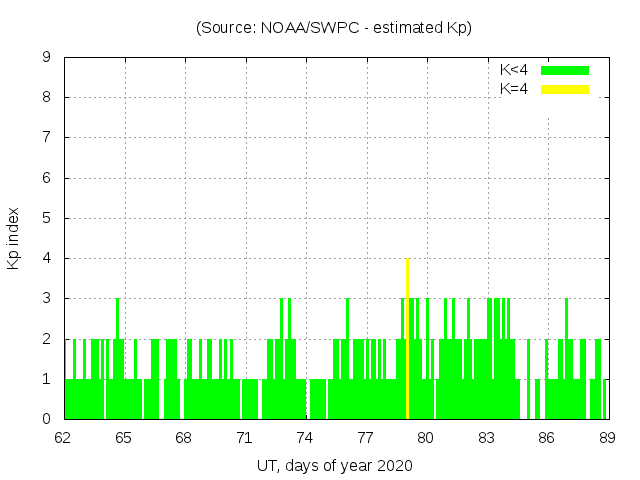Select the K<4 legend text label

(514, 70)
